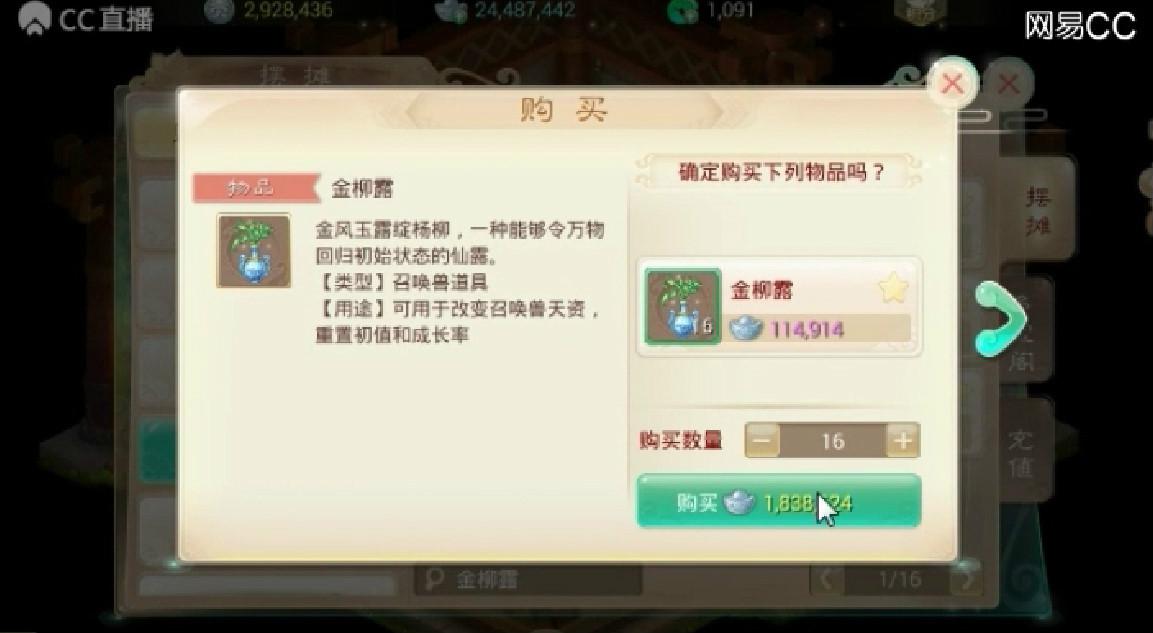1153x633 pixels.
Task: Go to next page arrow beside 1/16
Action: click(964, 579)
